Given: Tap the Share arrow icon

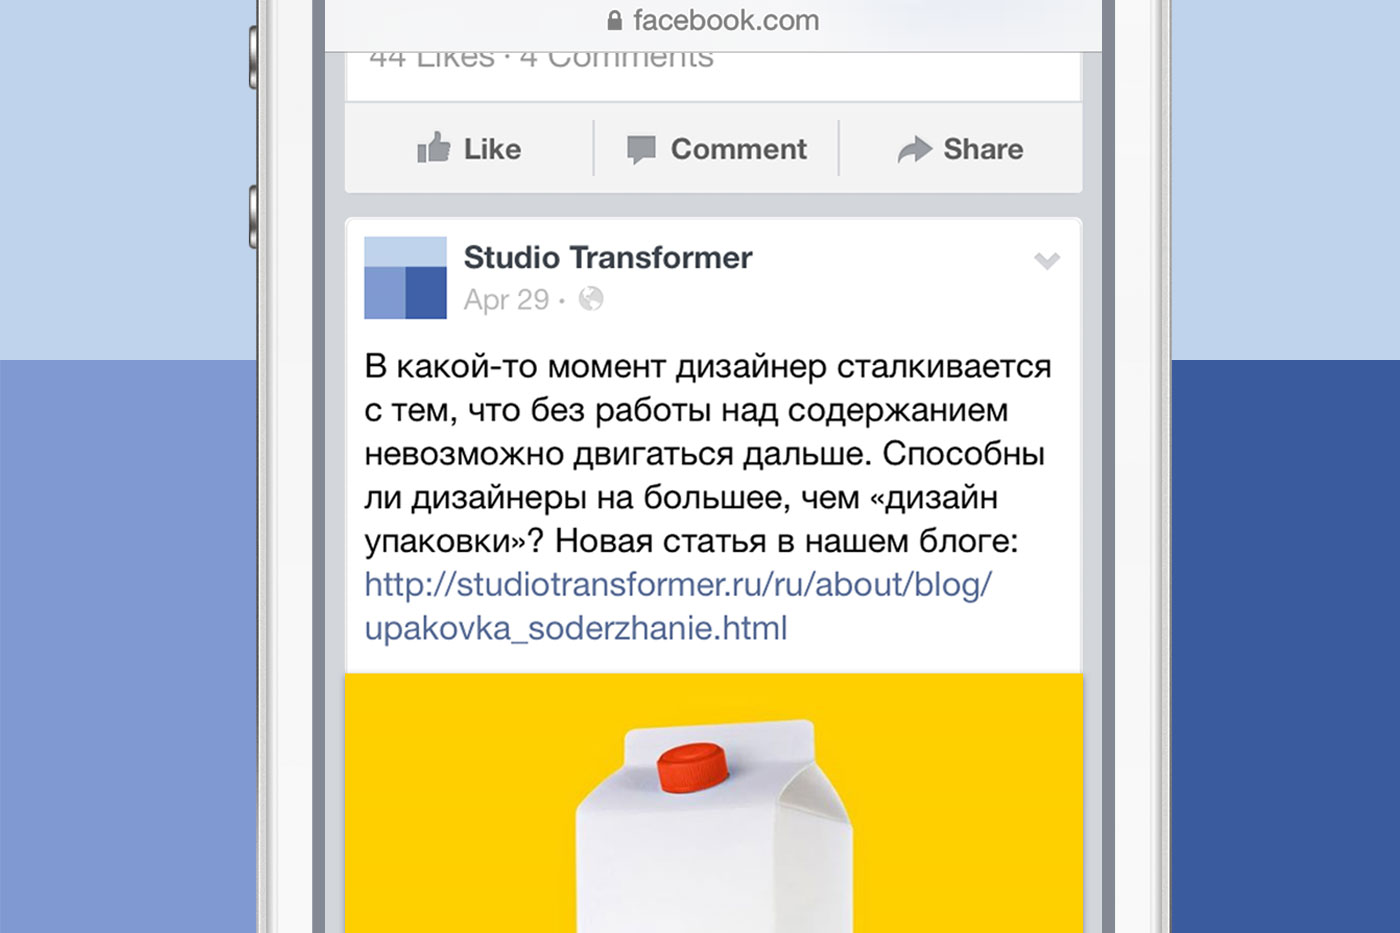Looking at the screenshot, I should coord(914,150).
